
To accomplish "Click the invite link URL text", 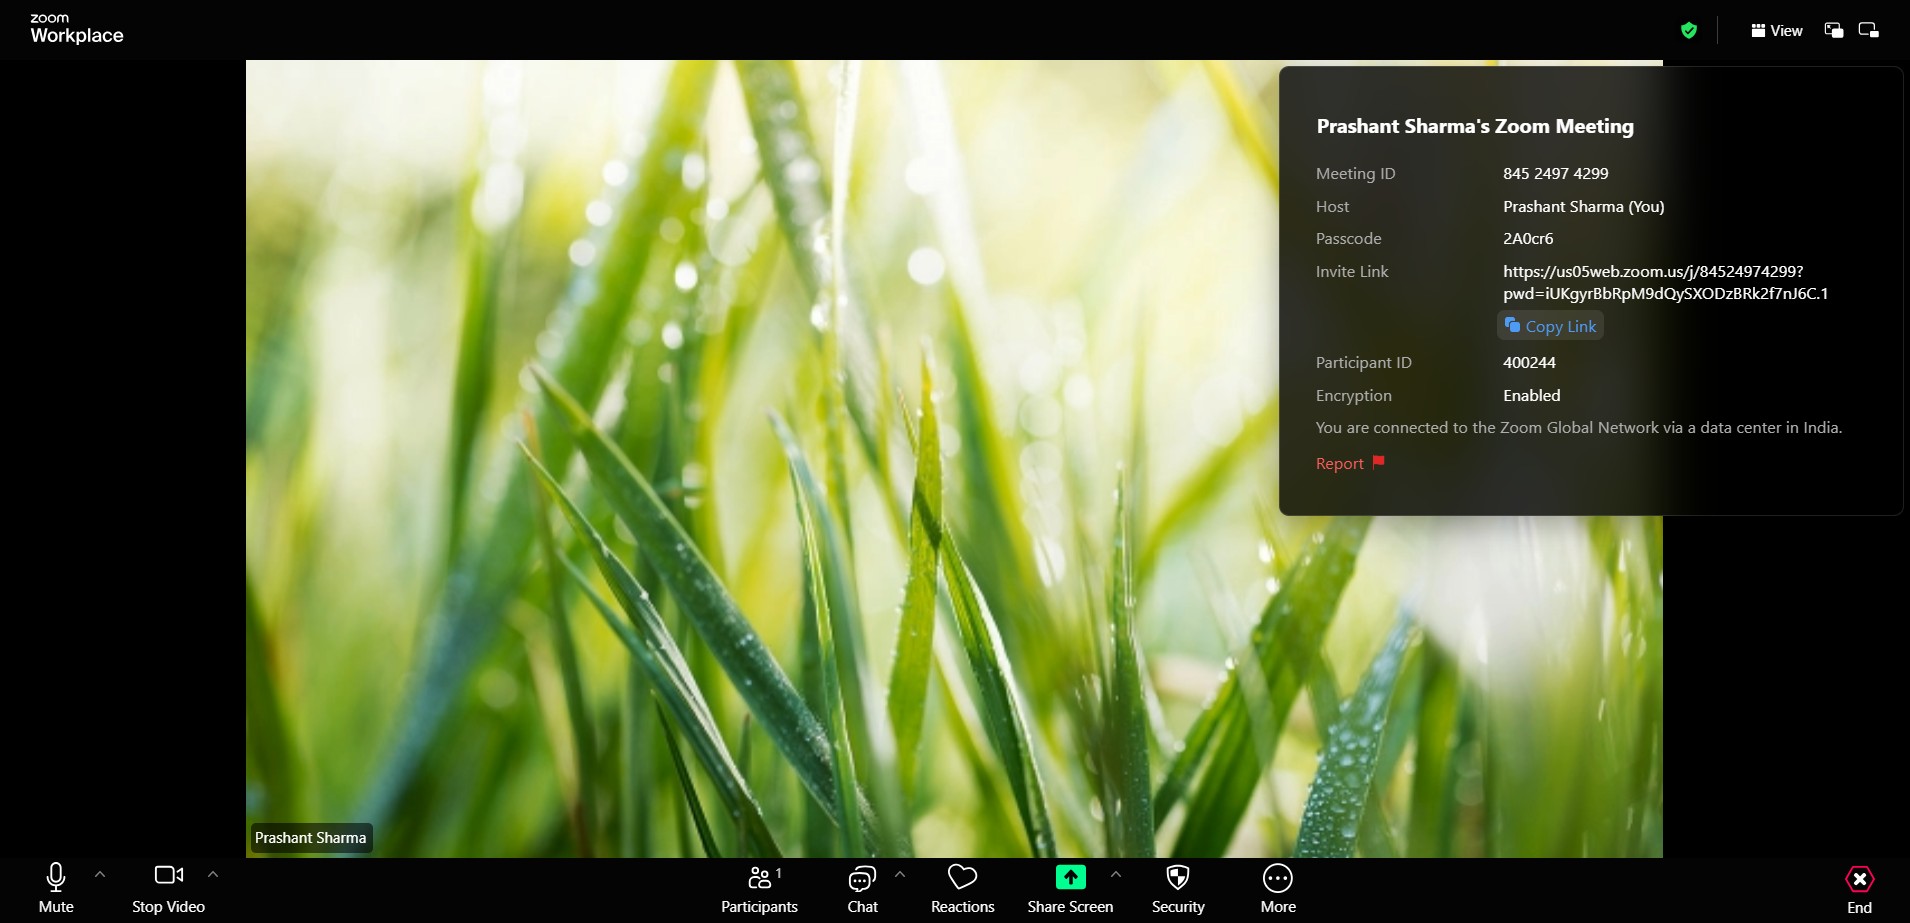I will click(1665, 282).
